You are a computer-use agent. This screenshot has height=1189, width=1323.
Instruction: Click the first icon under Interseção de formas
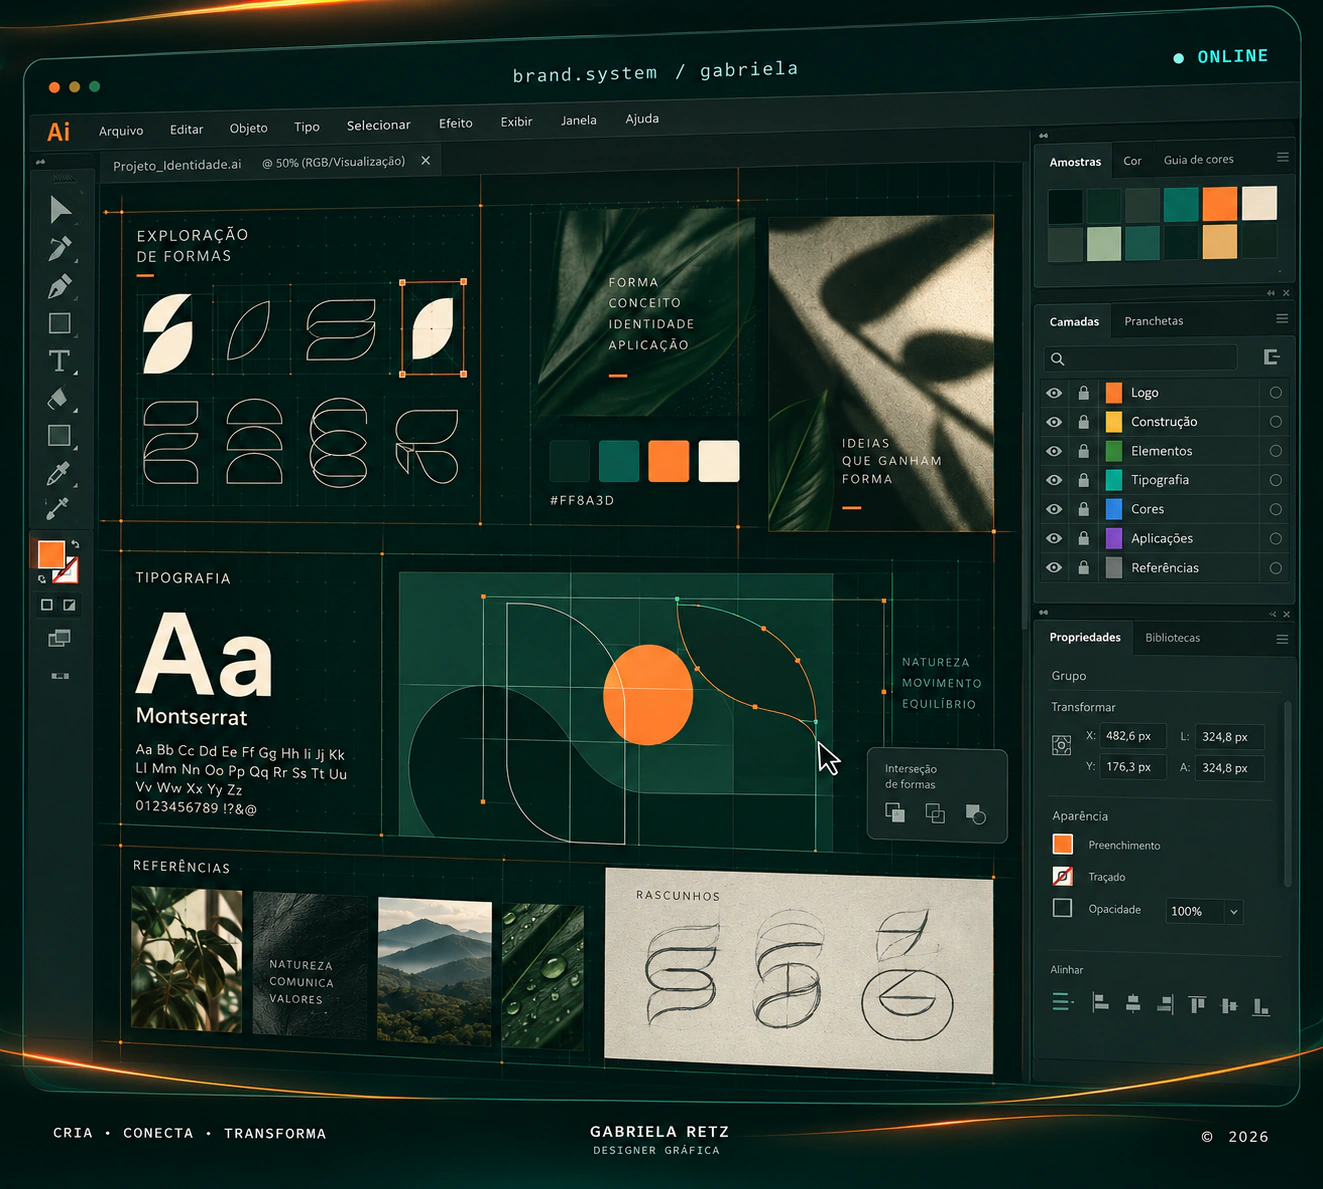895,813
